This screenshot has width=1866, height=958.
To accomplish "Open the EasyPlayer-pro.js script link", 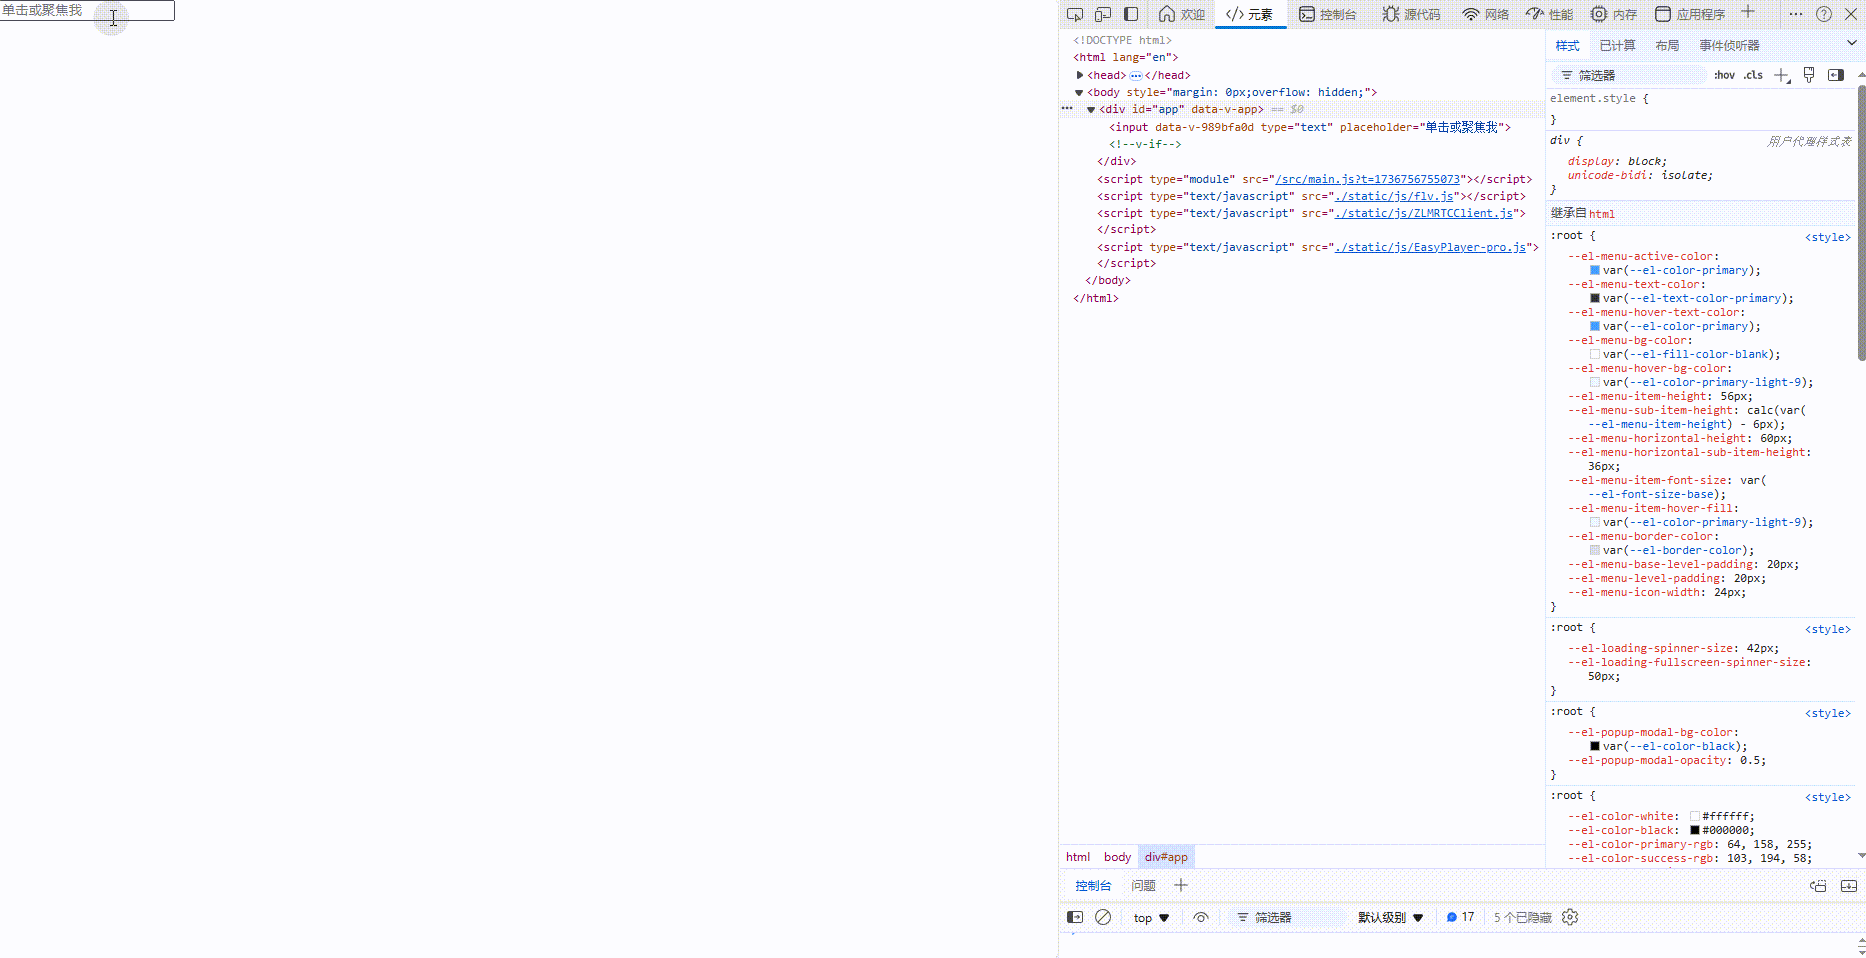I will (1430, 247).
